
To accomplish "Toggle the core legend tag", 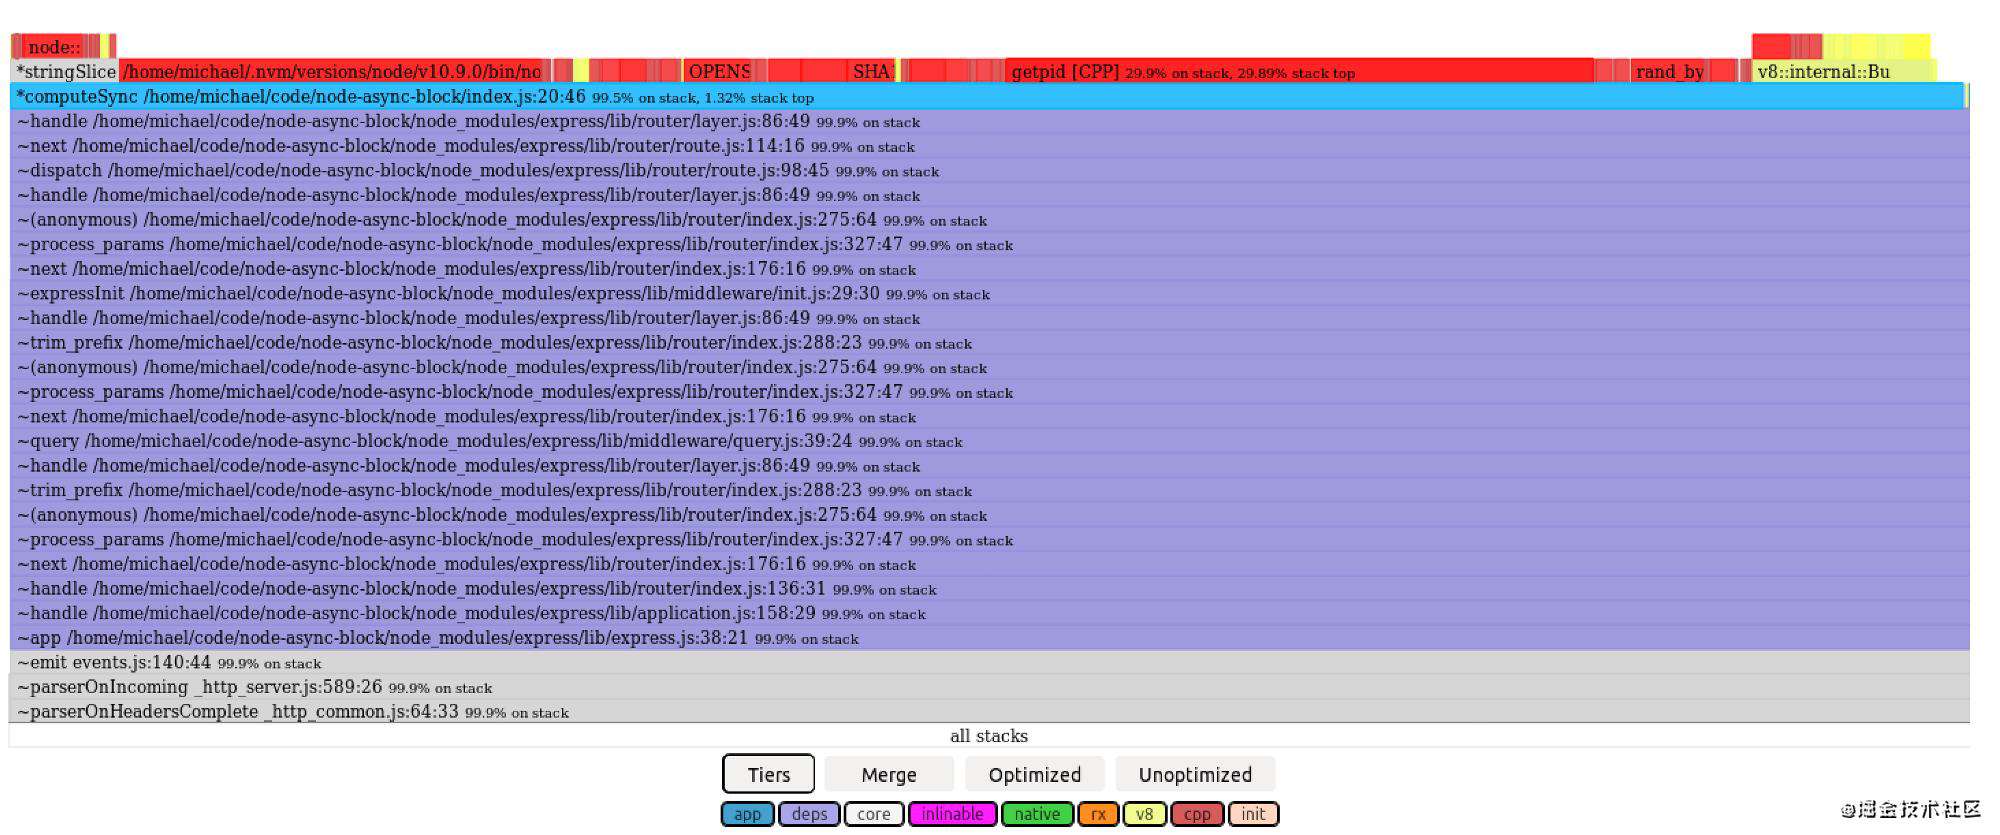I will pos(874,814).
